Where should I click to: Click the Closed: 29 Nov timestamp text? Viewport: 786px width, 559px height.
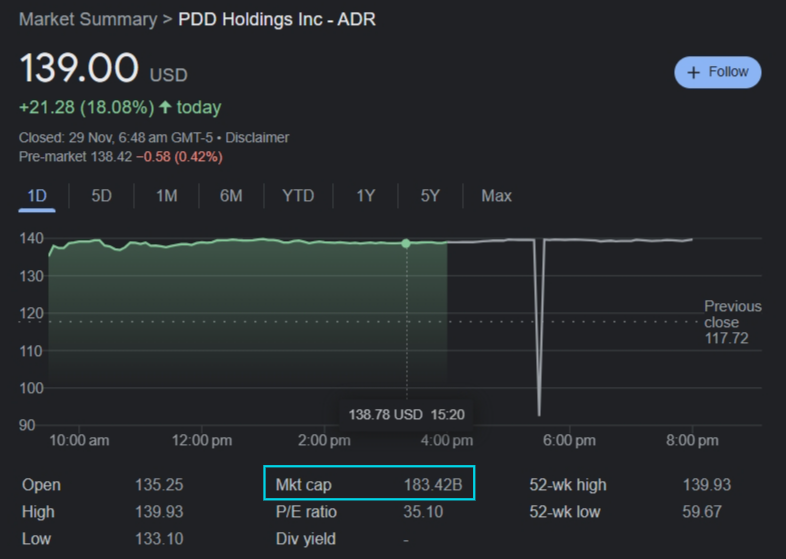[116, 137]
